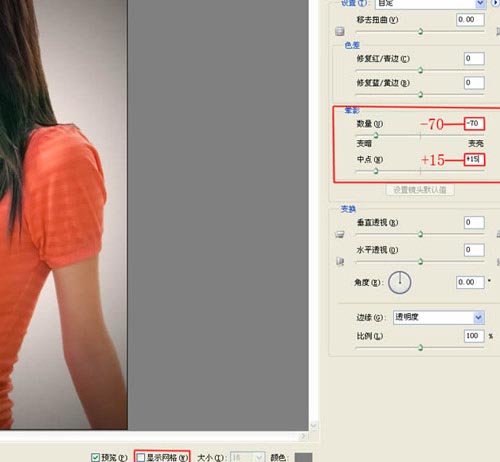Click the vignette 数量 amount slider handle
Screen dimensions: 500x462
(x=376, y=135)
